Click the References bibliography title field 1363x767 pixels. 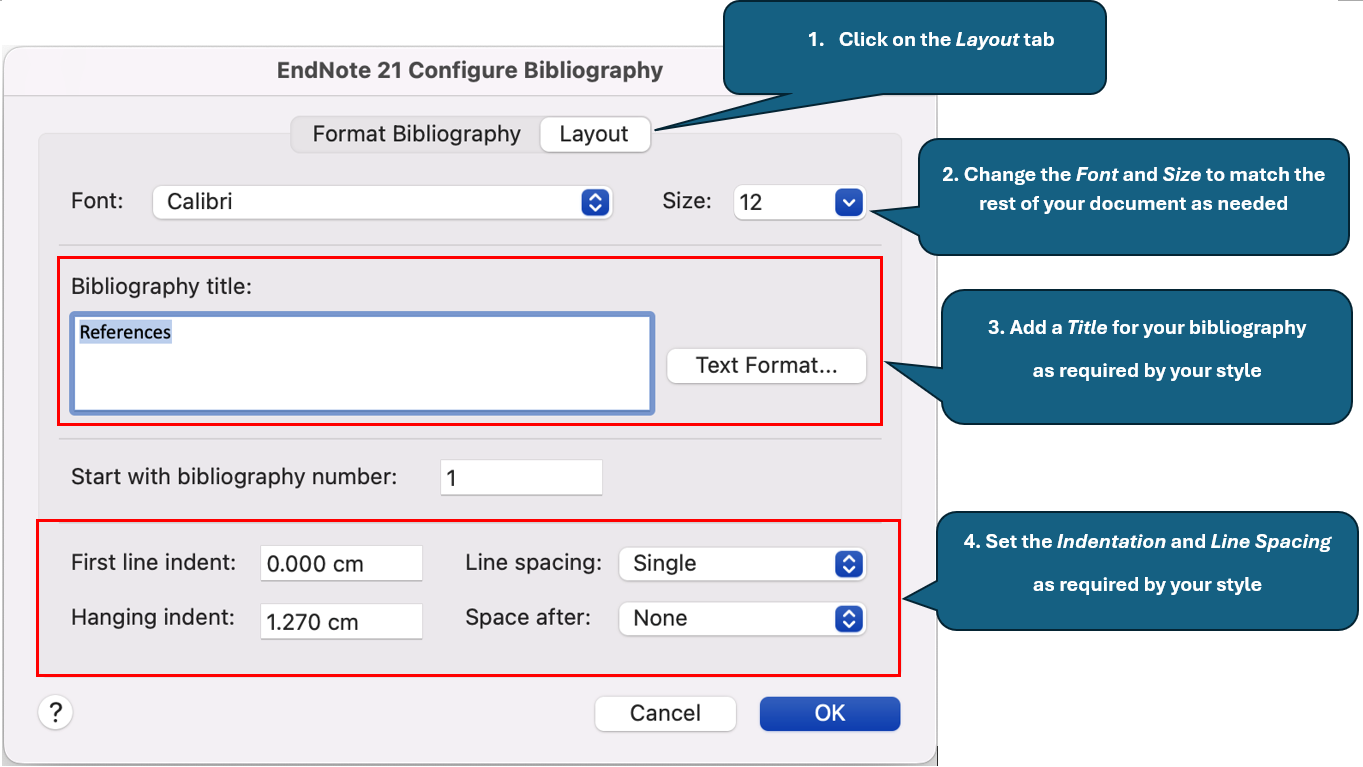coord(364,362)
